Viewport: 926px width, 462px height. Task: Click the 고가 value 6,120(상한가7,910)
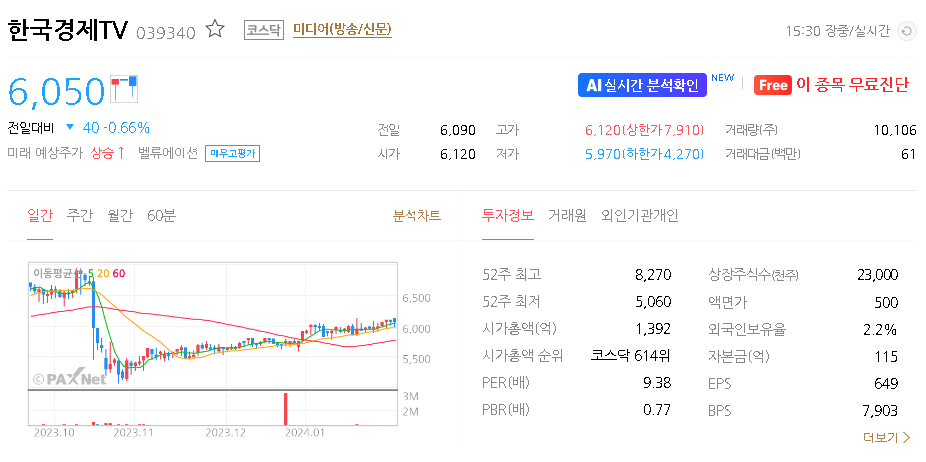point(644,130)
